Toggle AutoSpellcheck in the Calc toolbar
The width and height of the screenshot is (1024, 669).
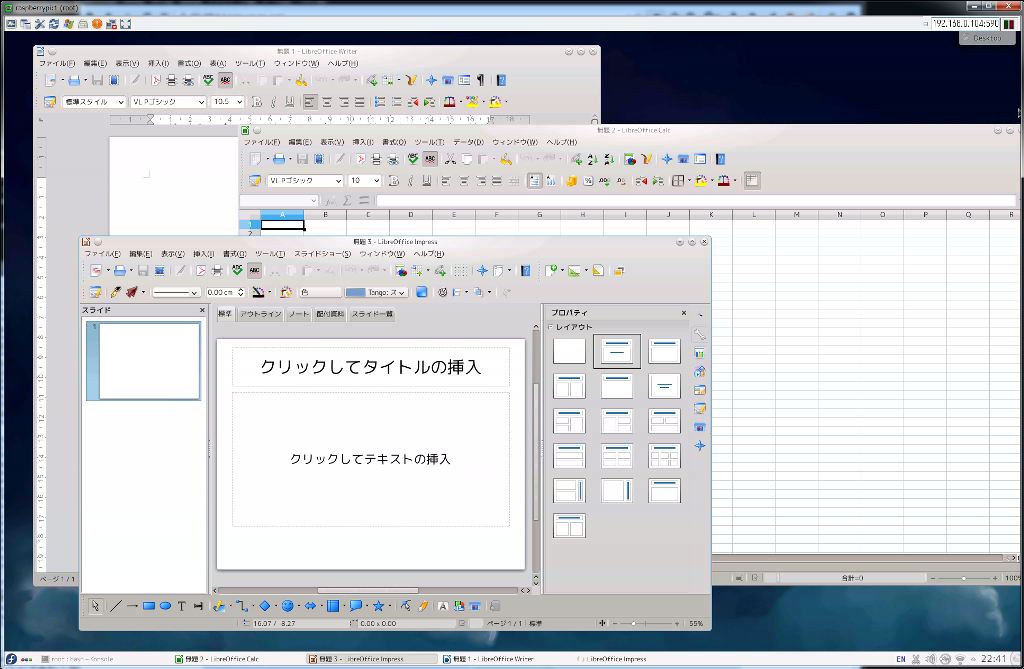click(x=430, y=159)
